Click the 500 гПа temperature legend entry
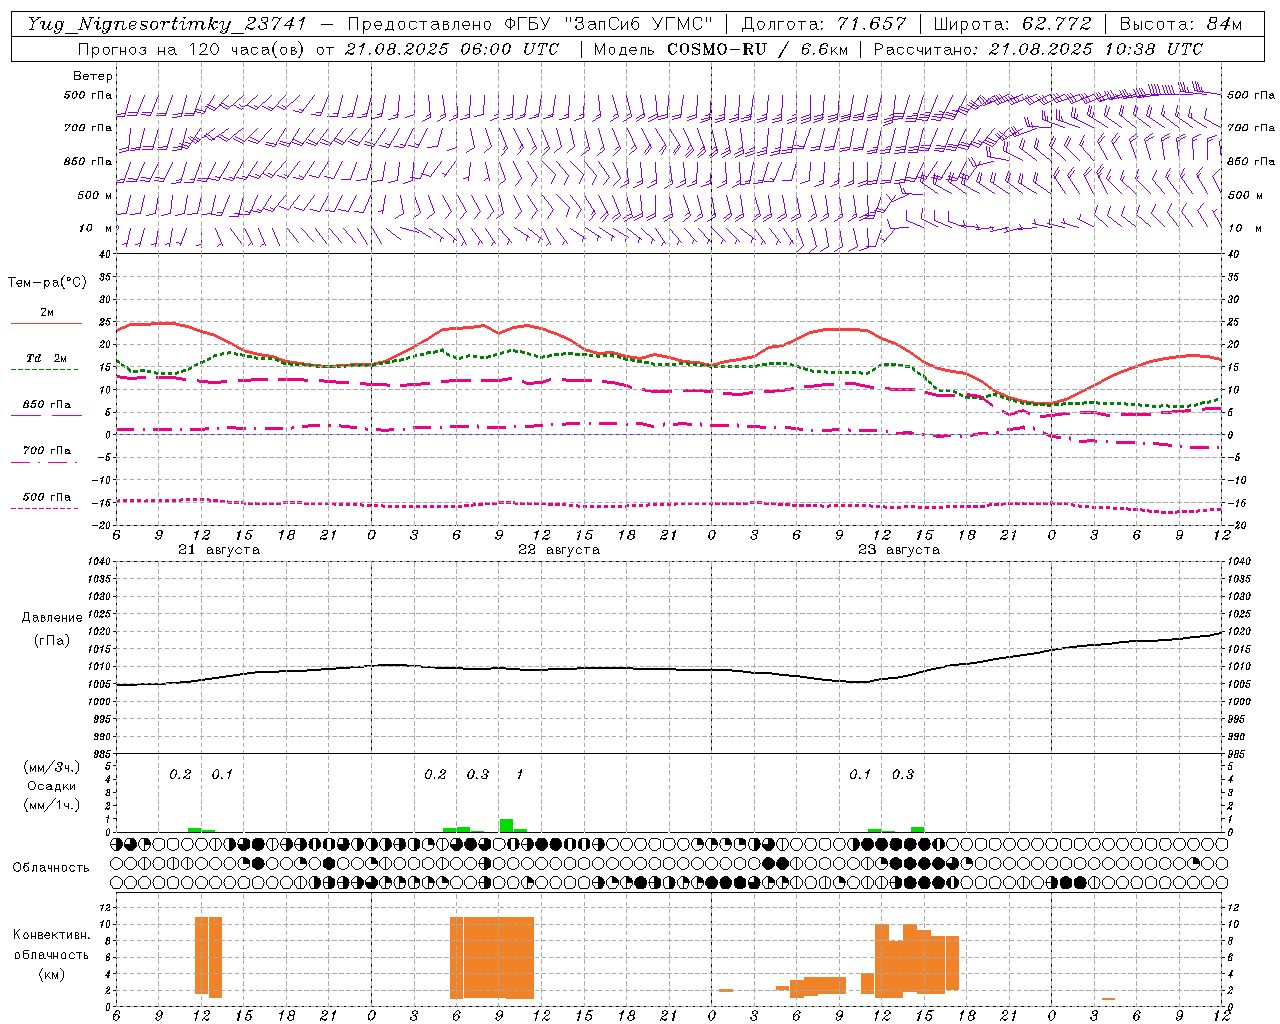 46,497
